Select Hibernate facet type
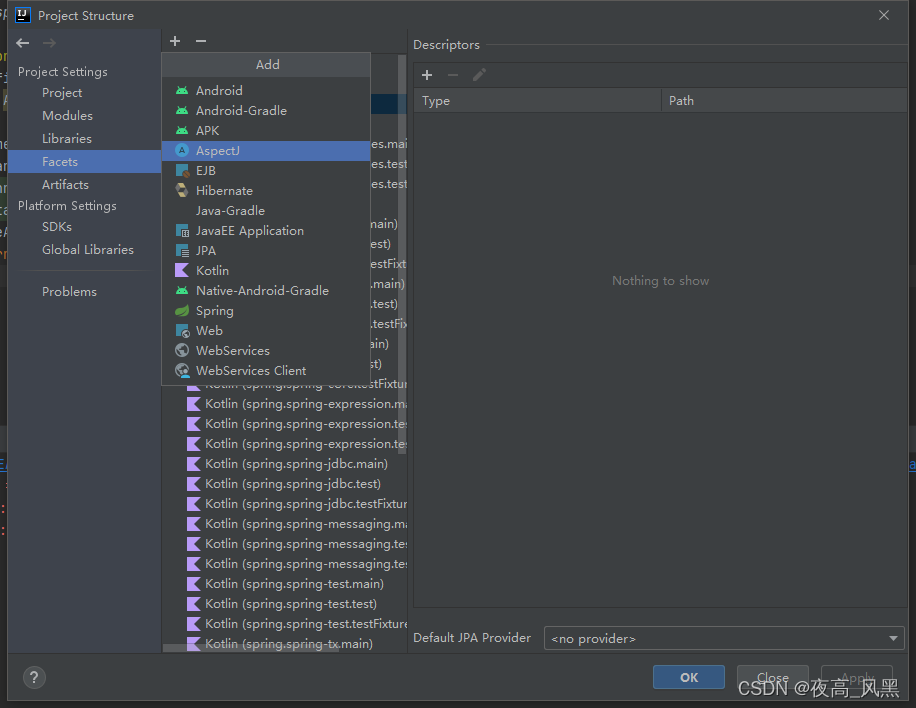Screen dimensions: 916x708 (x=266, y=190)
